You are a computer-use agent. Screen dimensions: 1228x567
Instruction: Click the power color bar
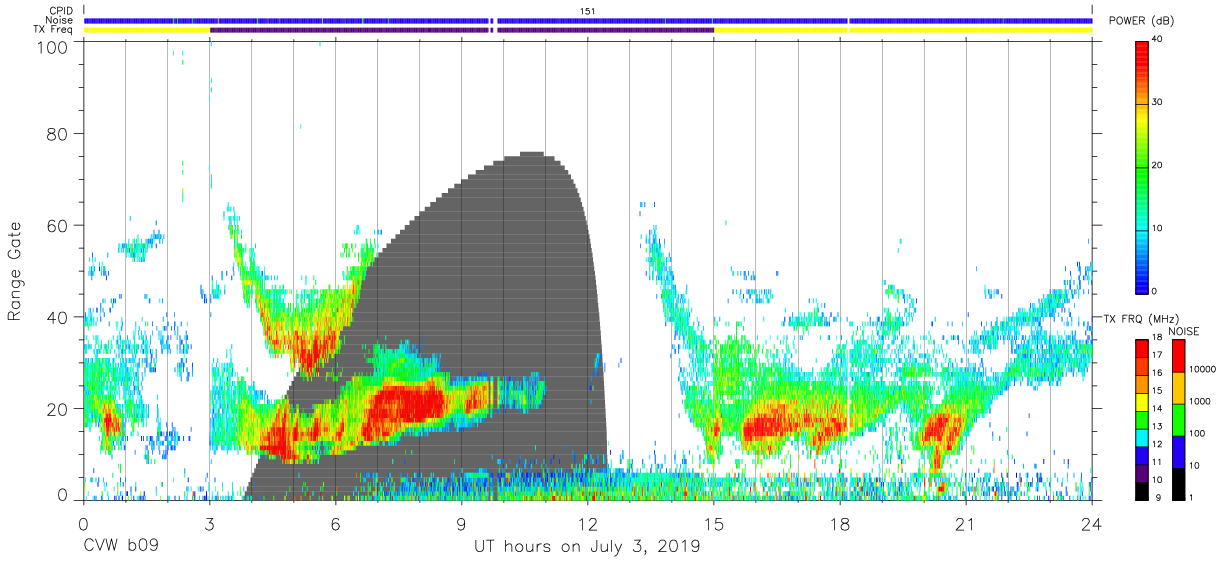(x=1142, y=166)
